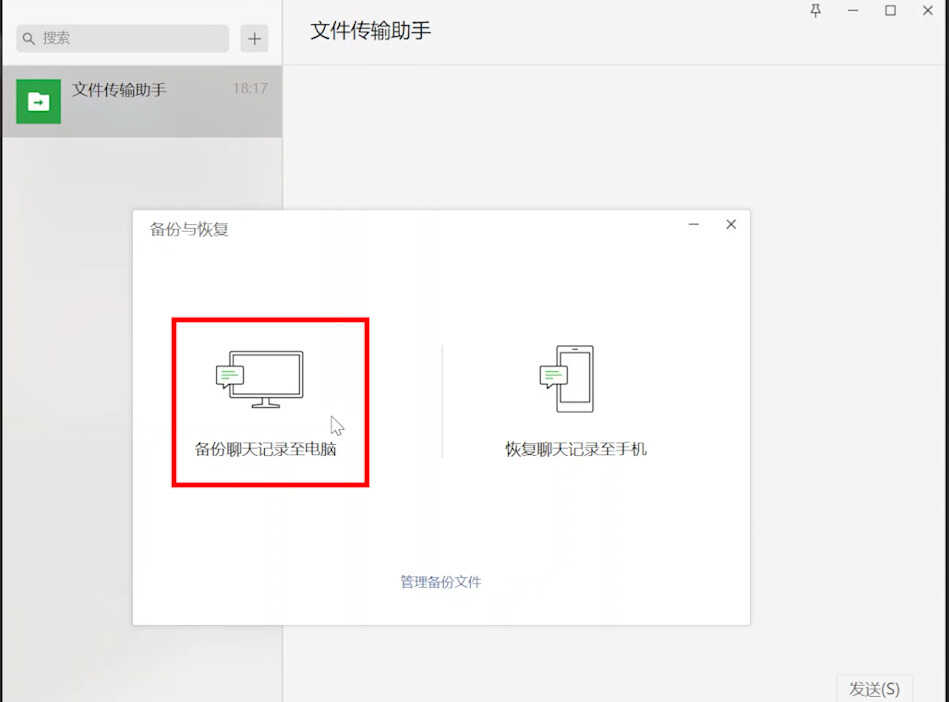Viewport: 949px width, 702px height.
Task: Click the magnifier icon in search box
Action: pos(29,39)
